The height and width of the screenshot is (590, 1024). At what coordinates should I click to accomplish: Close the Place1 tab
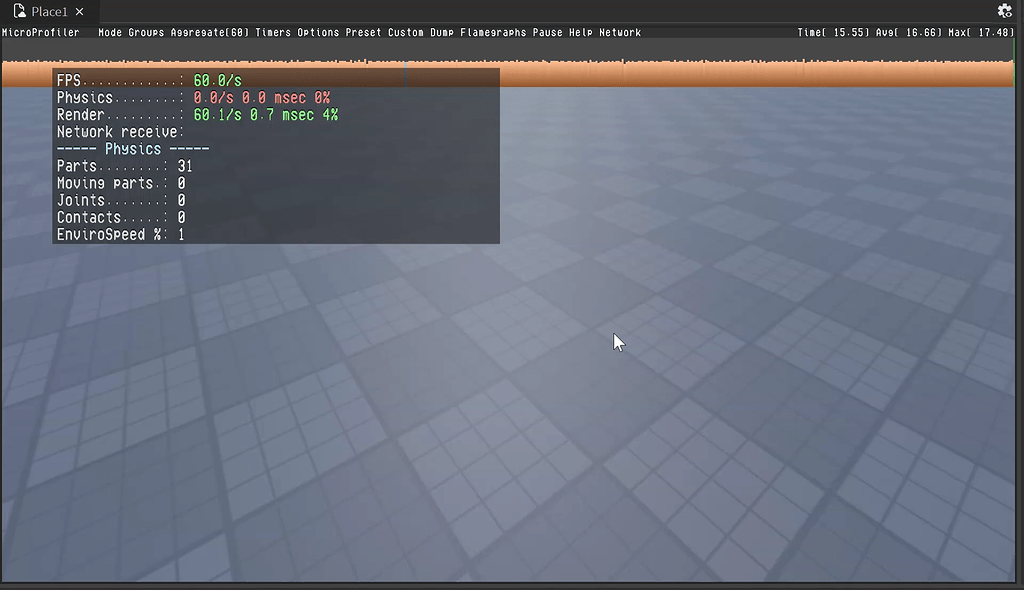[x=78, y=13]
